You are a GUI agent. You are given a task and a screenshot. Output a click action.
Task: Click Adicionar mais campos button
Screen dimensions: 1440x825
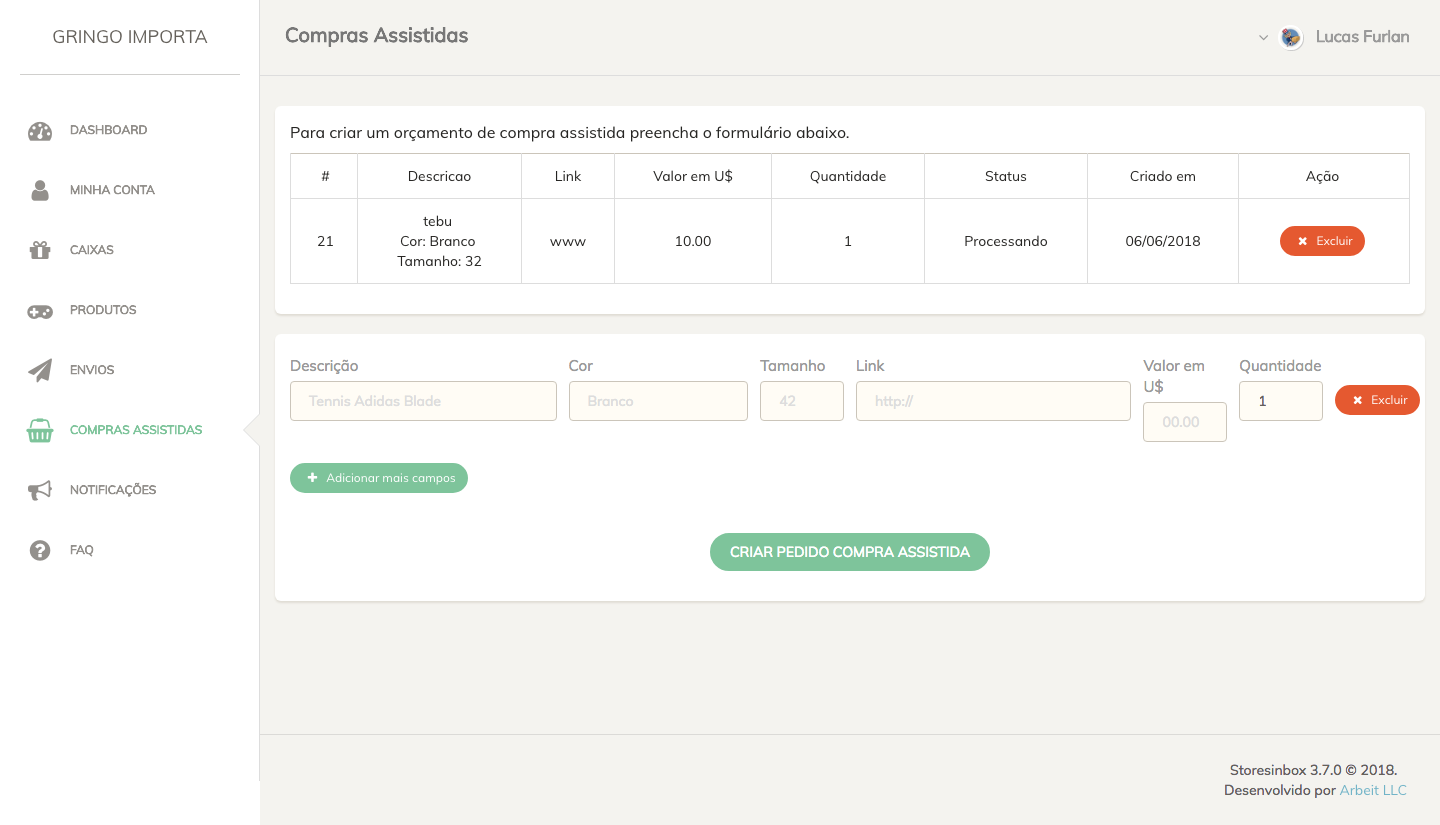point(379,478)
